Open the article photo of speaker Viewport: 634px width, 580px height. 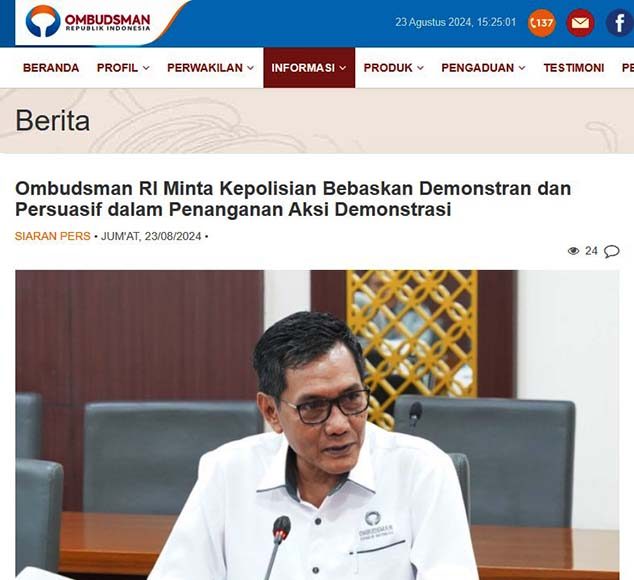317,425
